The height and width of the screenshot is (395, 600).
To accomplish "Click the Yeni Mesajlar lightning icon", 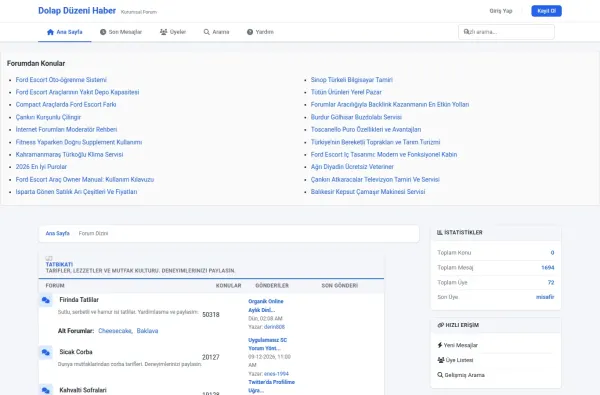I will click(440, 345).
